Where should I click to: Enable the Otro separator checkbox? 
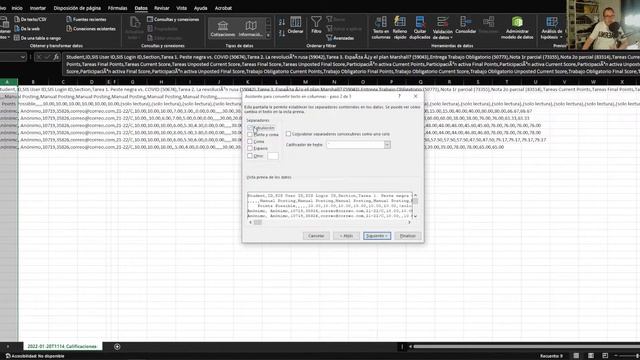click(250, 156)
